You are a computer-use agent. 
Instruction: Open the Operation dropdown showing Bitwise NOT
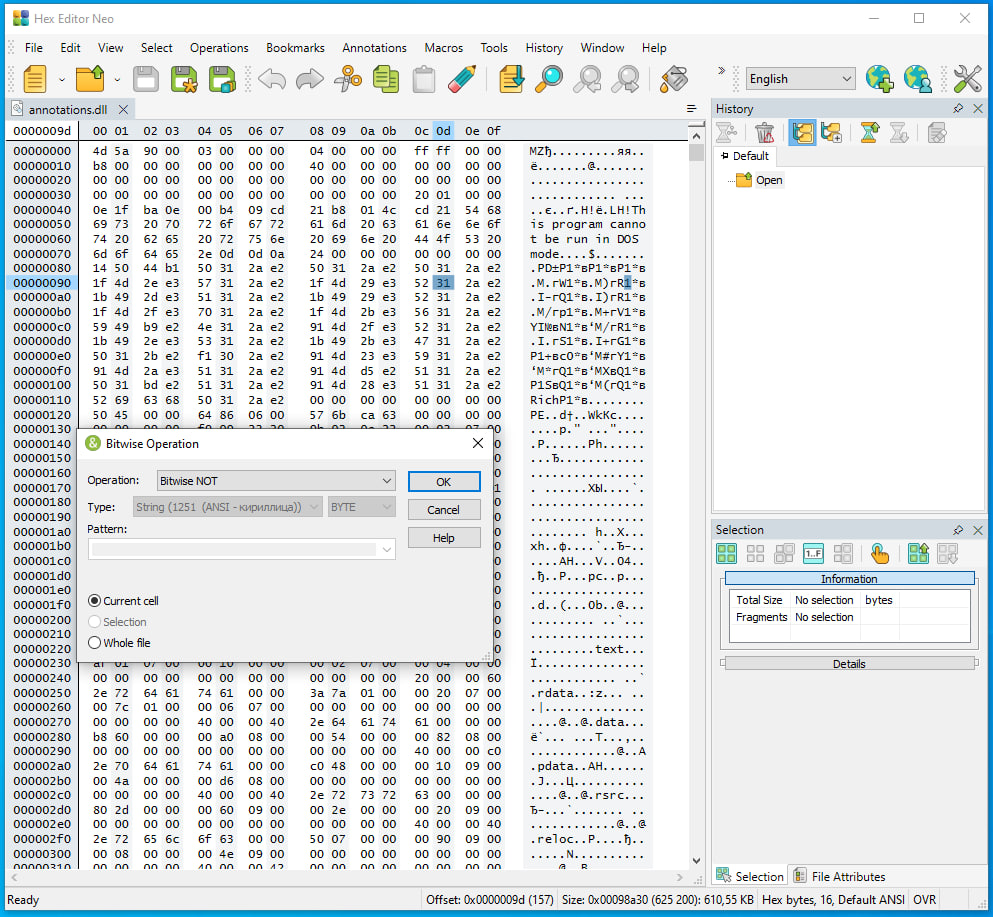(x=275, y=481)
